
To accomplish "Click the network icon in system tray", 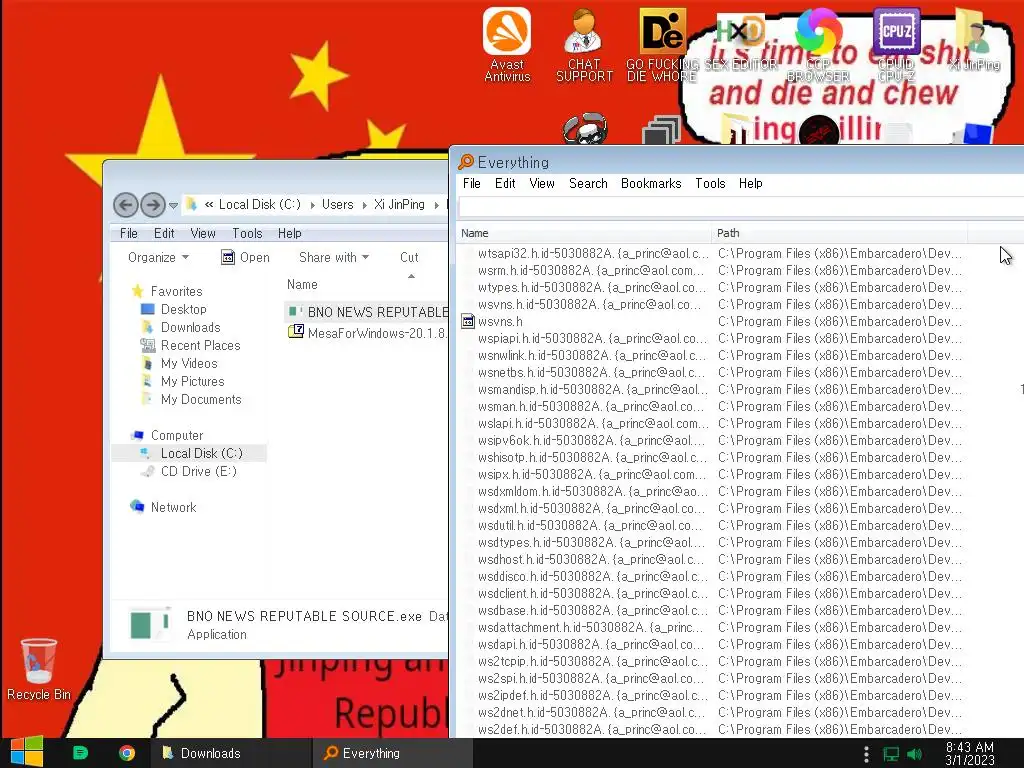I will tap(891, 754).
